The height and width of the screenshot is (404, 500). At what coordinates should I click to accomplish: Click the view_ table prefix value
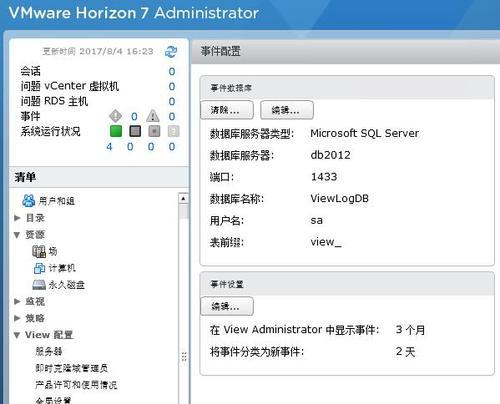coord(326,242)
